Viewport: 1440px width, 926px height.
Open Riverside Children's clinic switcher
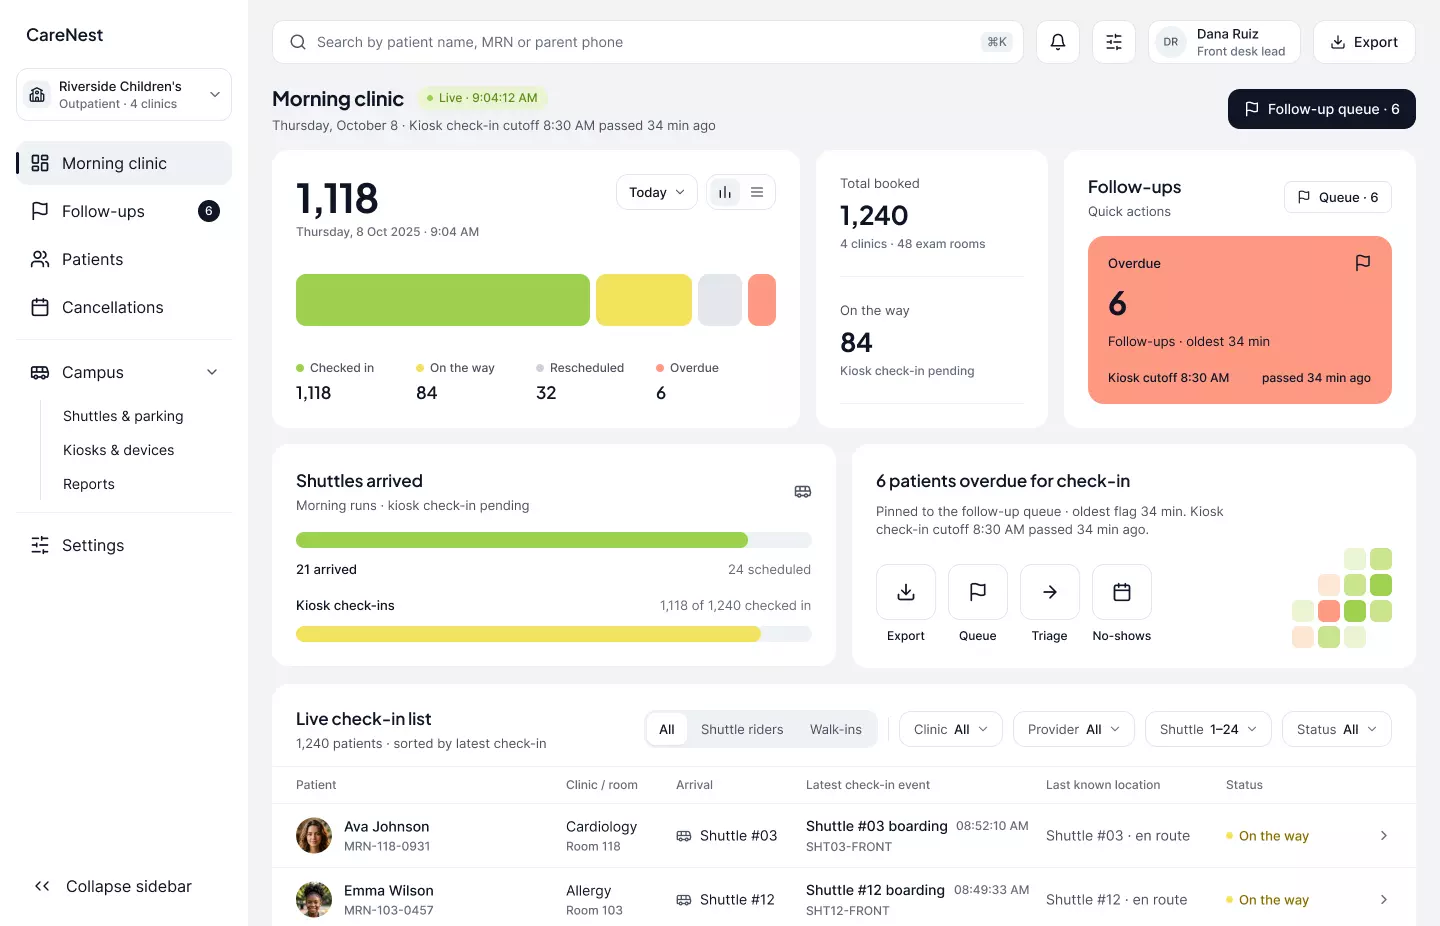pos(124,95)
